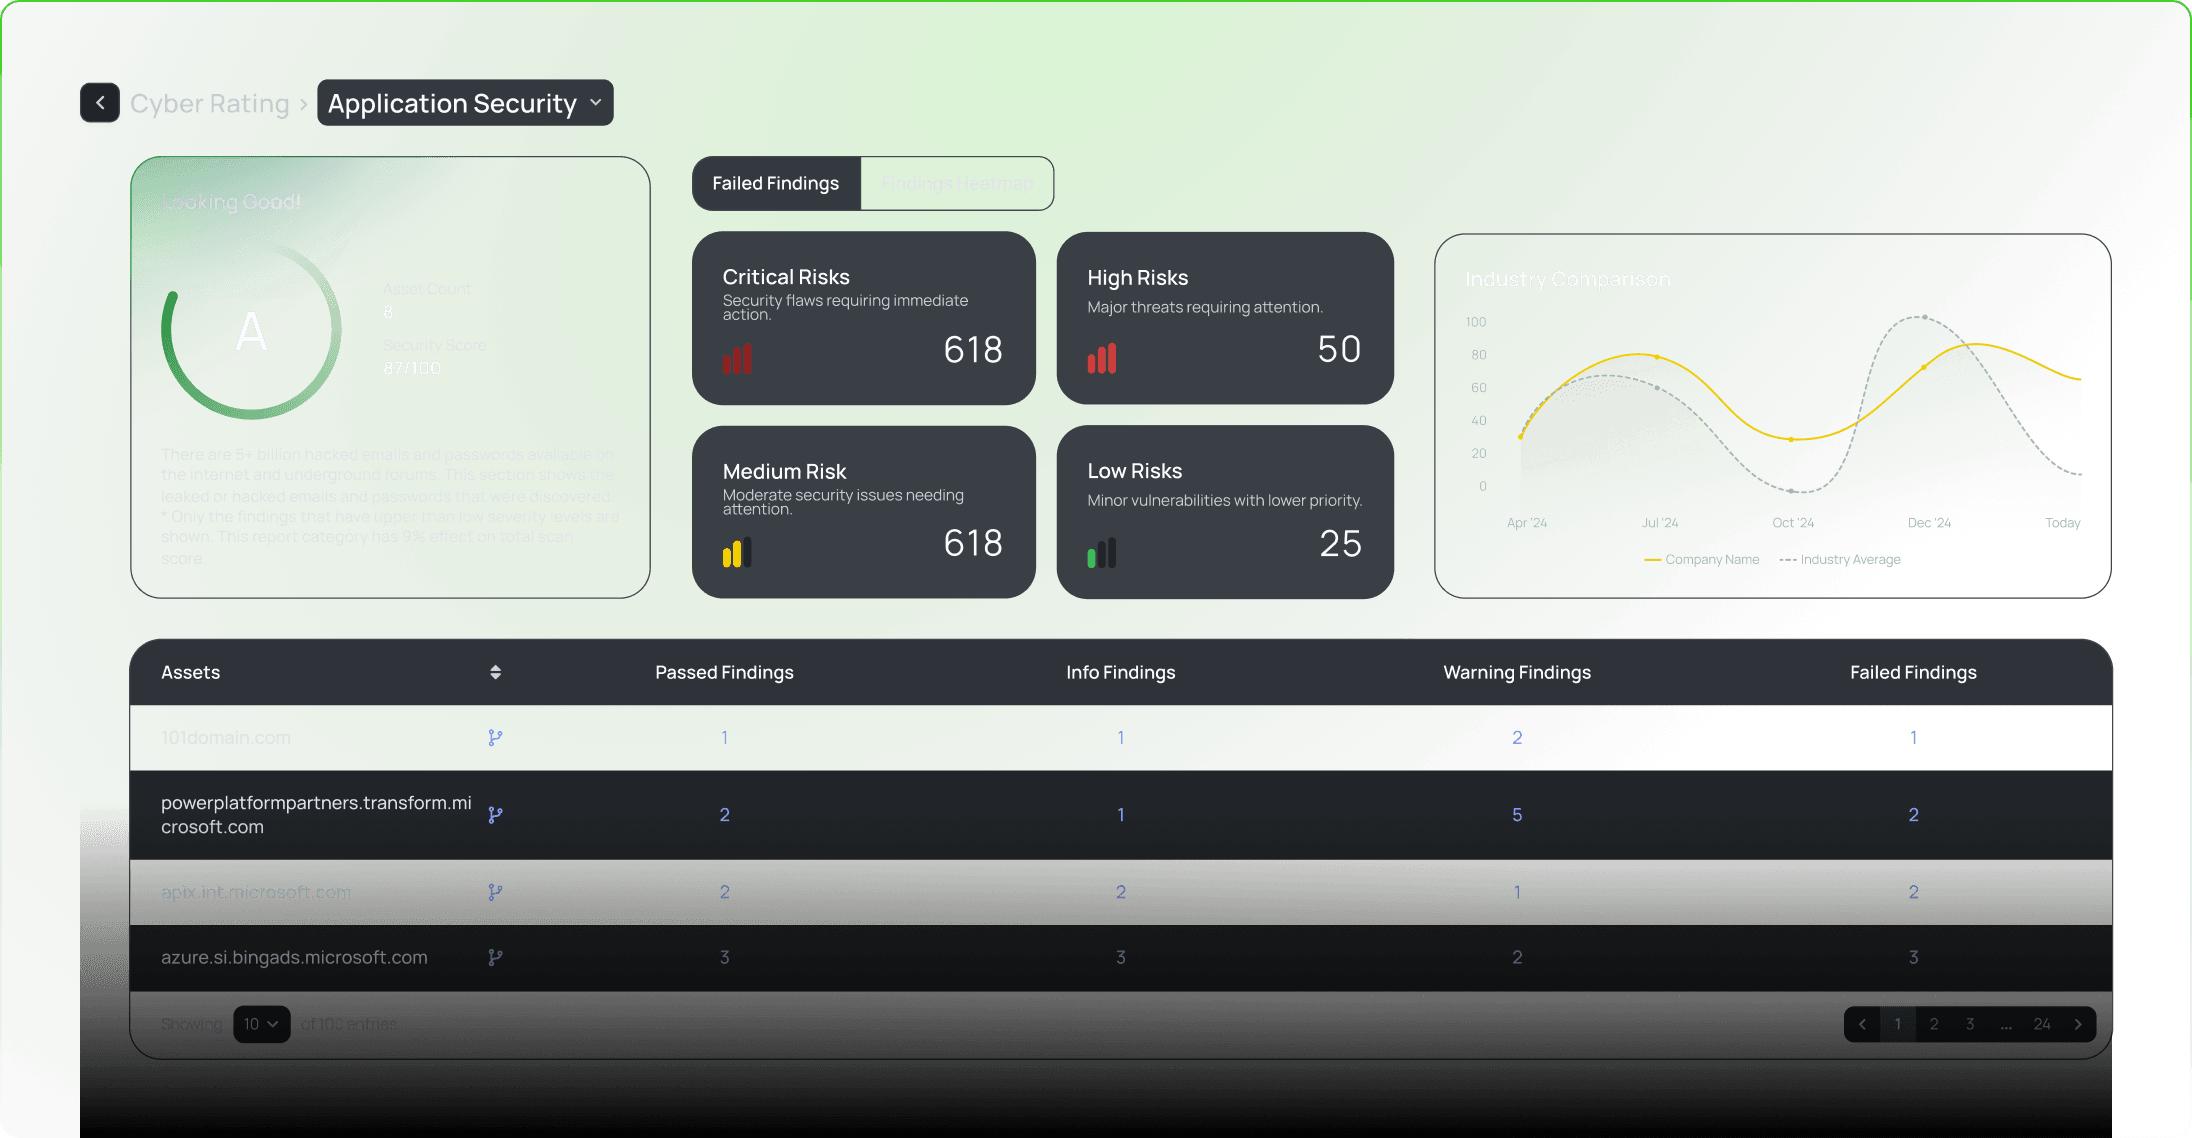The height and width of the screenshot is (1138, 2192).
Task: Click the green bar icon on Low Risks card
Action: pos(1101,553)
